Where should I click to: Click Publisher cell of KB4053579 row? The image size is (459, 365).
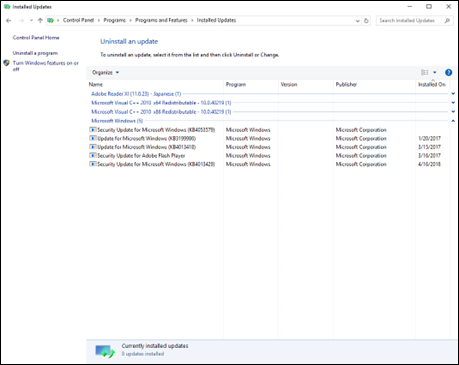[x=361, y=130]
